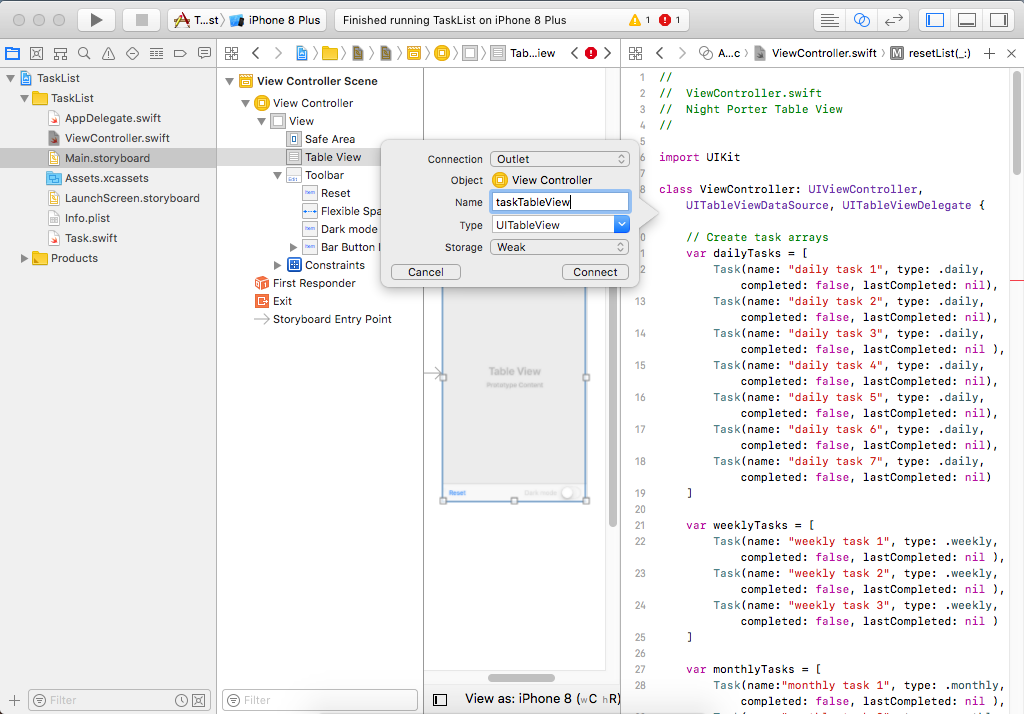Collapse the TaskList group folder
1024x714 pixels.
[24, 99]
